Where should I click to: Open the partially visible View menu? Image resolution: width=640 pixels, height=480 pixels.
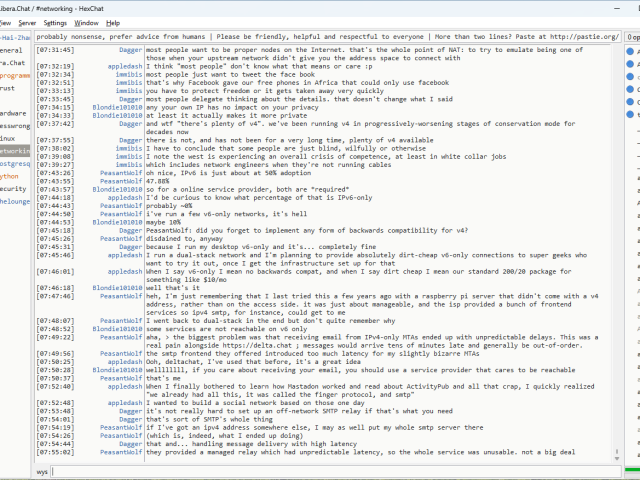6,23
